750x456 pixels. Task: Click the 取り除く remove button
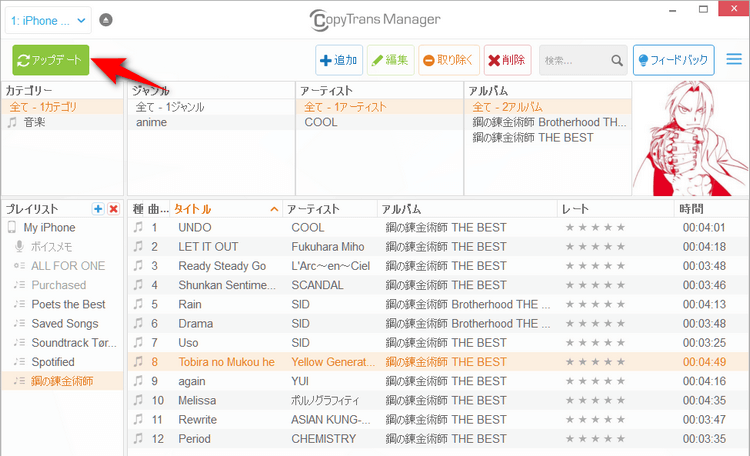click(x=449, y=60)
